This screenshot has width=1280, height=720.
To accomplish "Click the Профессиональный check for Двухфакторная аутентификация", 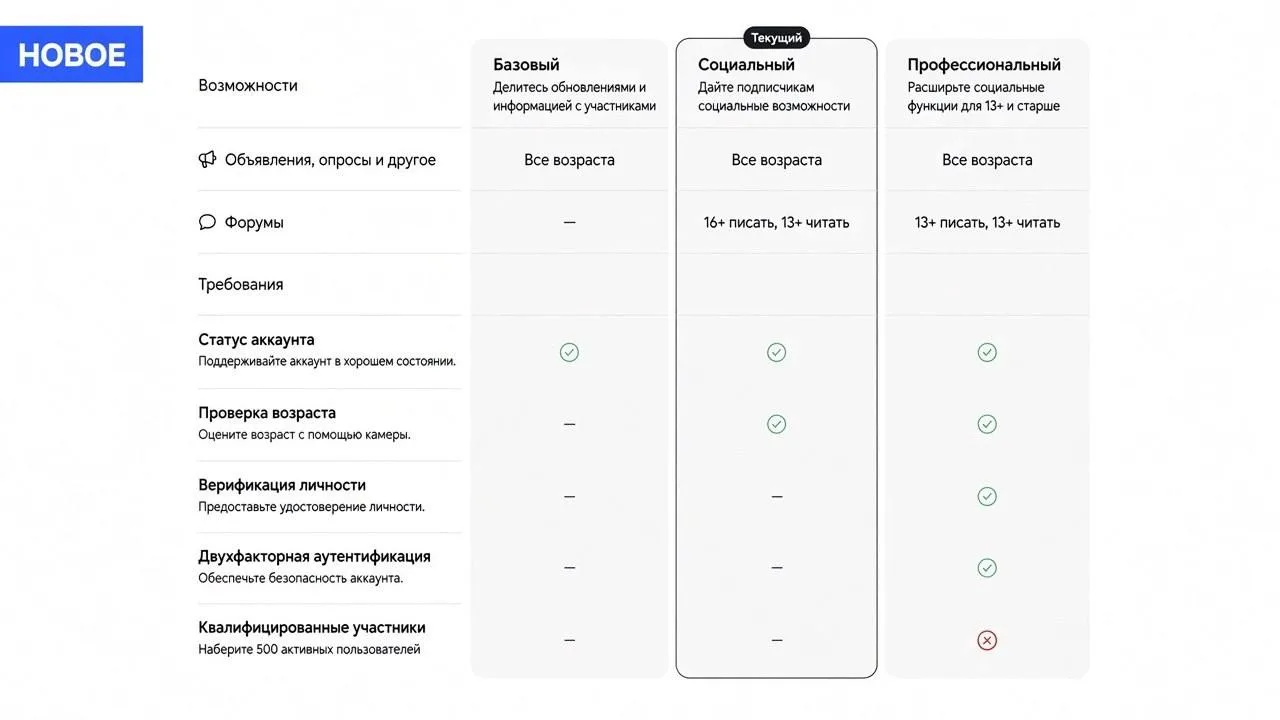I will 987,568.
